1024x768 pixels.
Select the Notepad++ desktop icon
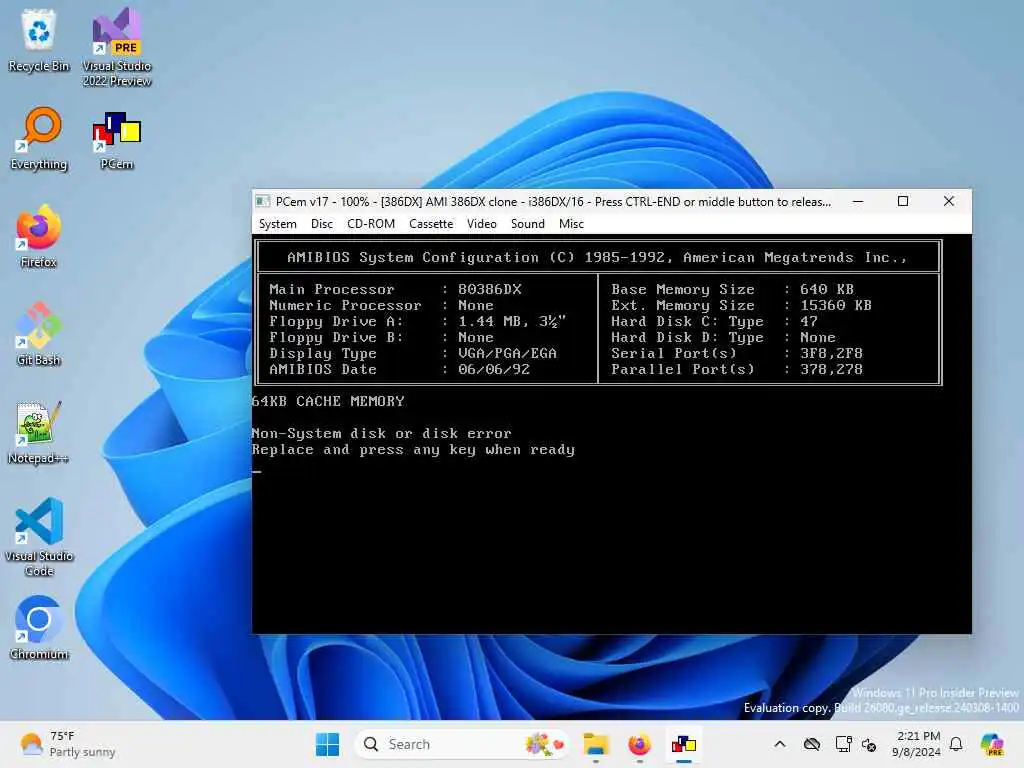pyautogui.click(x=39, y=432)
